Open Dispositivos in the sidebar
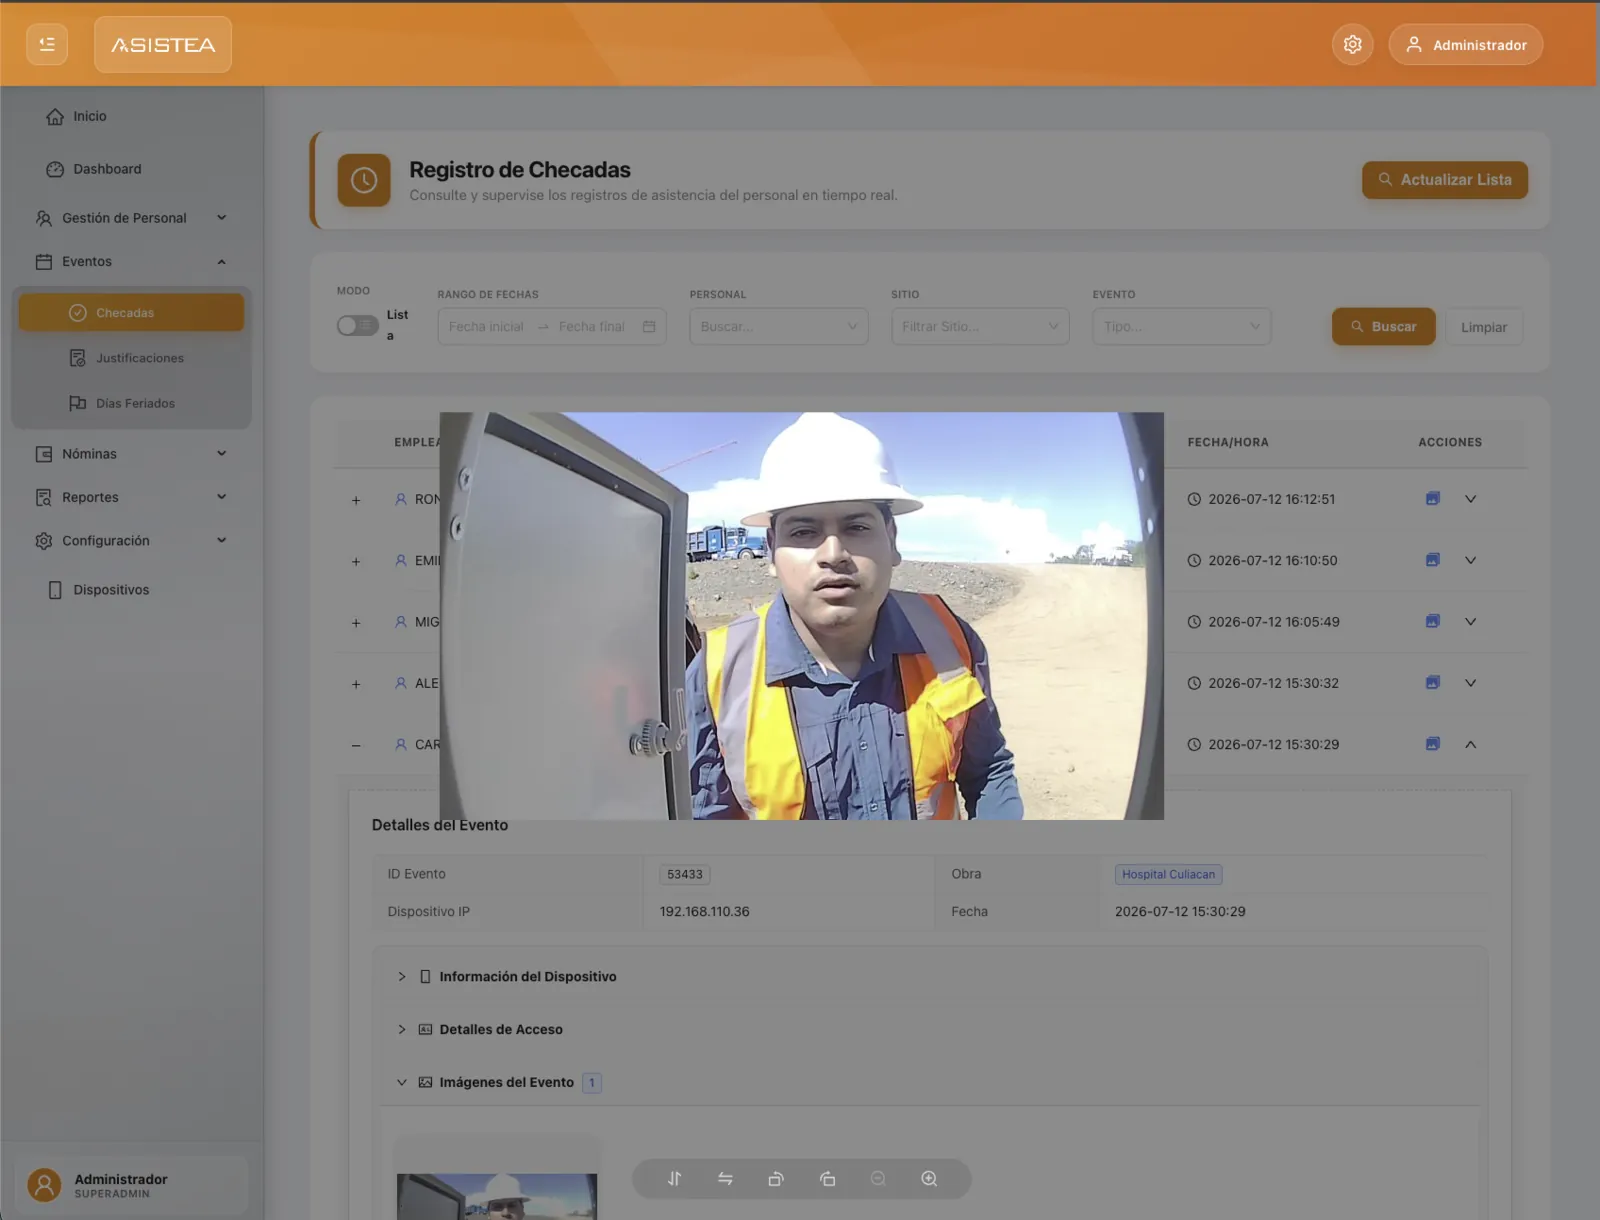 tap(131, 590)
